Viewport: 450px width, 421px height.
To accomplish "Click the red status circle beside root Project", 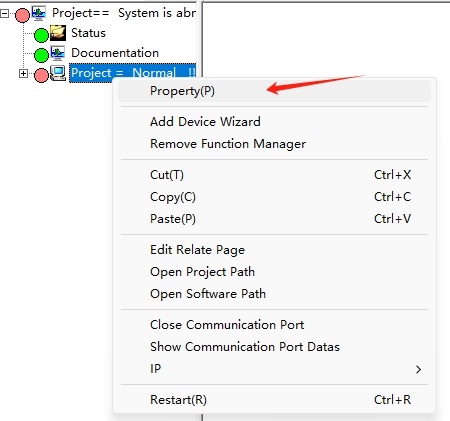I will [22, 15].
